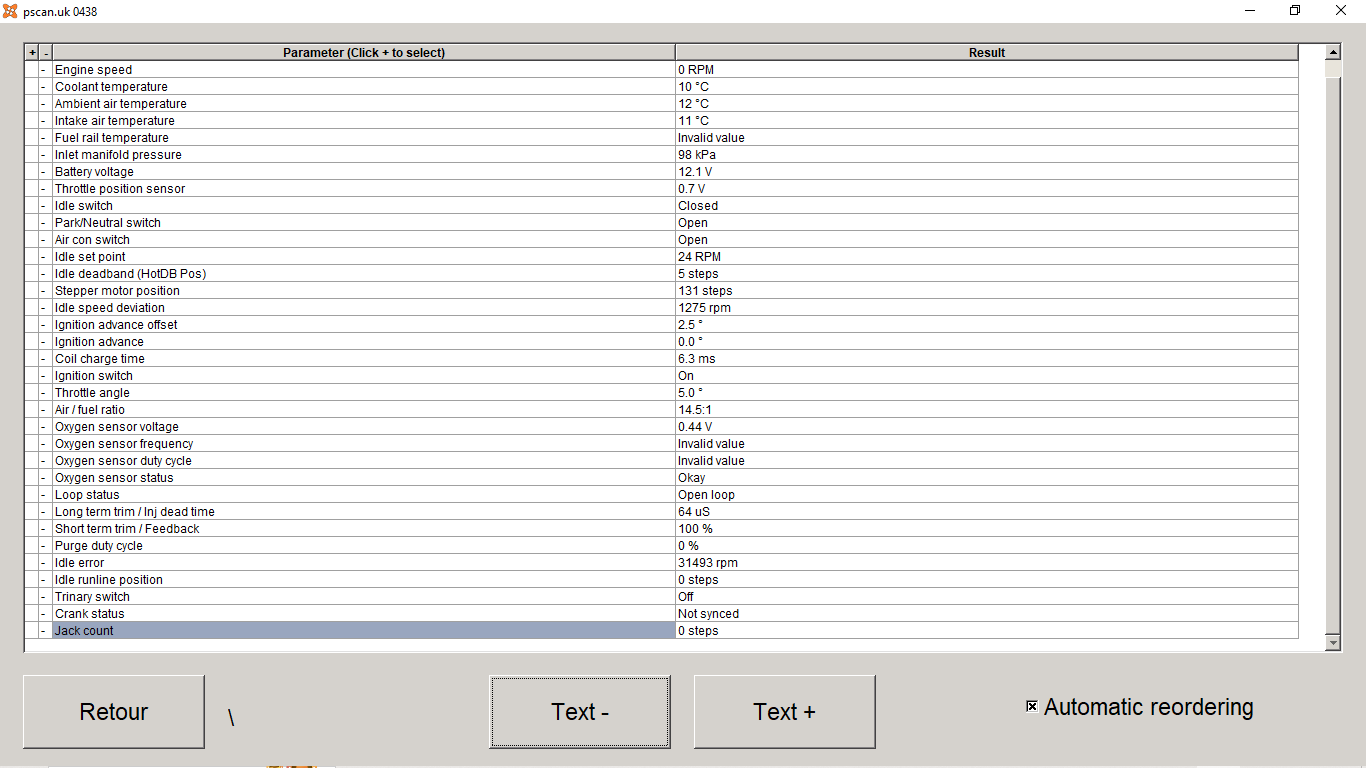Select the Throttle angle parameter
This screenshot has height=768, width=1366.
[364, 393]
